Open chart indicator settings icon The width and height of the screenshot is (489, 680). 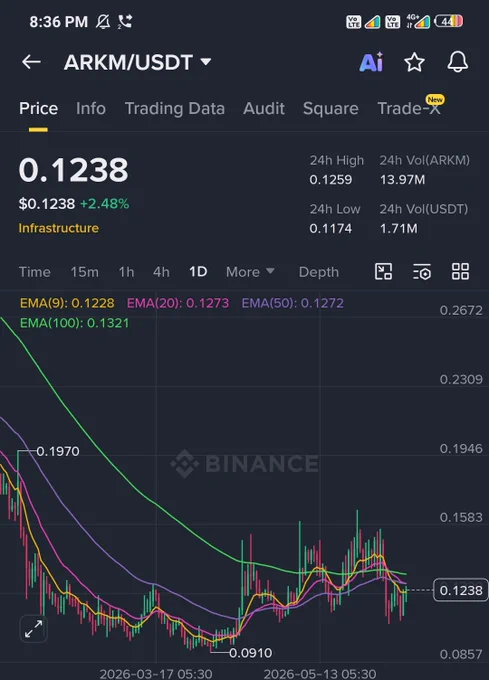pos(422,272)
